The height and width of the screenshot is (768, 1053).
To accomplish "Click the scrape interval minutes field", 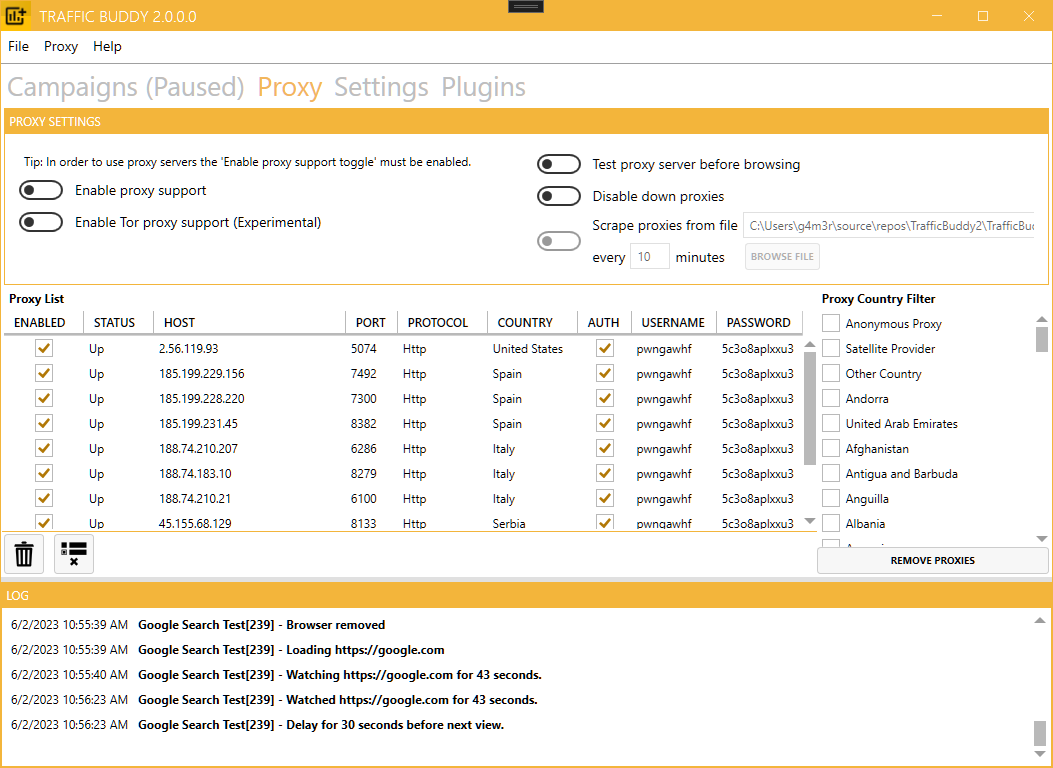I will [649, 256].
